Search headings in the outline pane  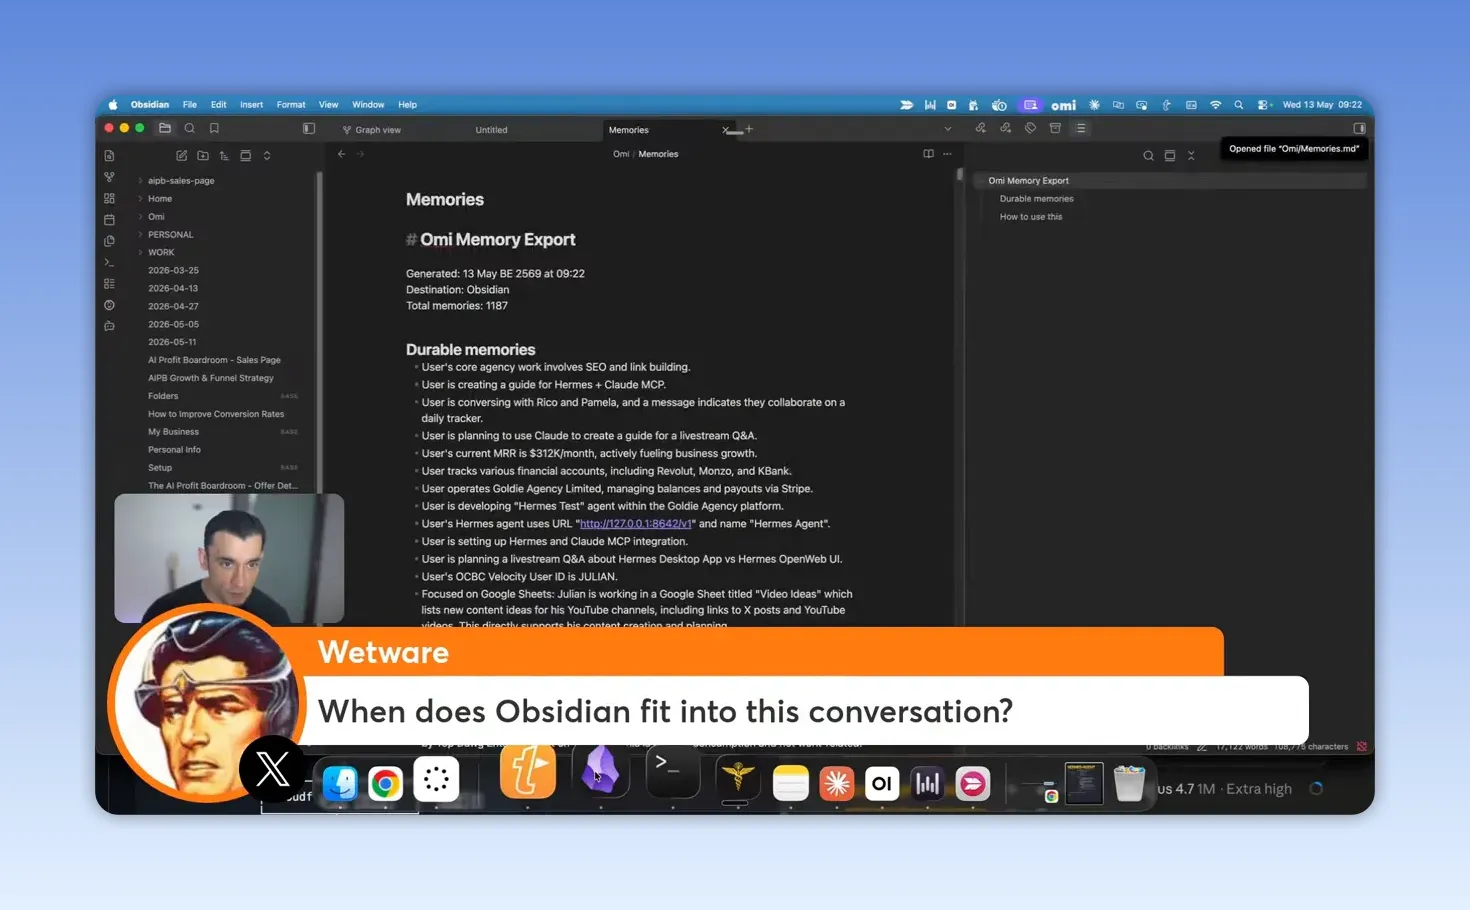point(1148,156)
